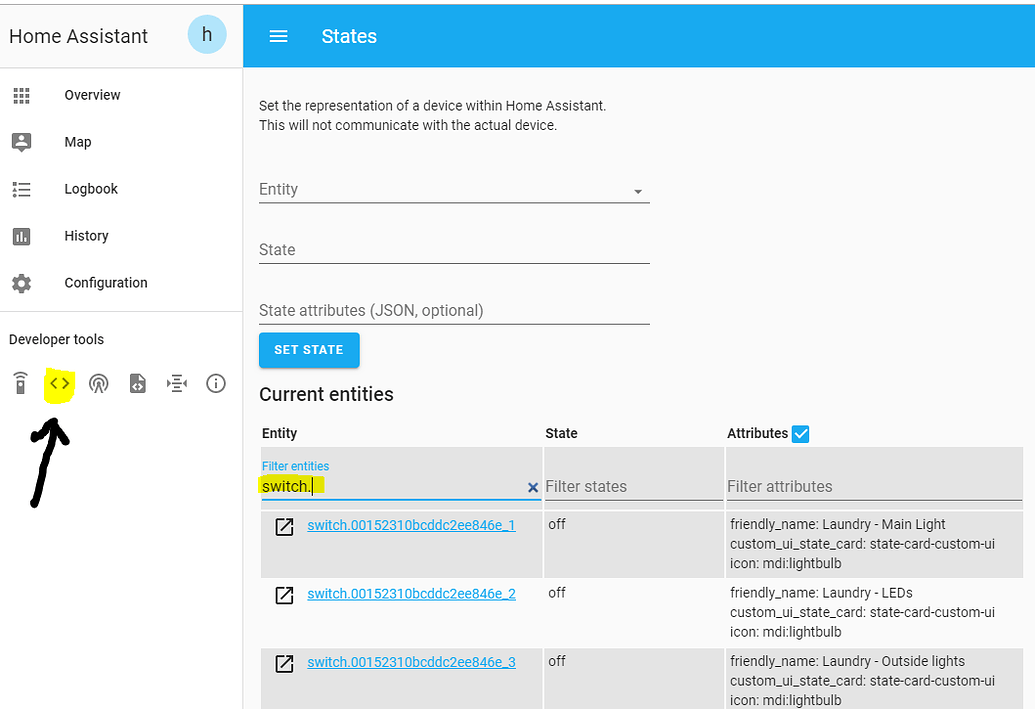The image size is (1035, 709).
Task: Focus the State input field
Action: [454, 250]
